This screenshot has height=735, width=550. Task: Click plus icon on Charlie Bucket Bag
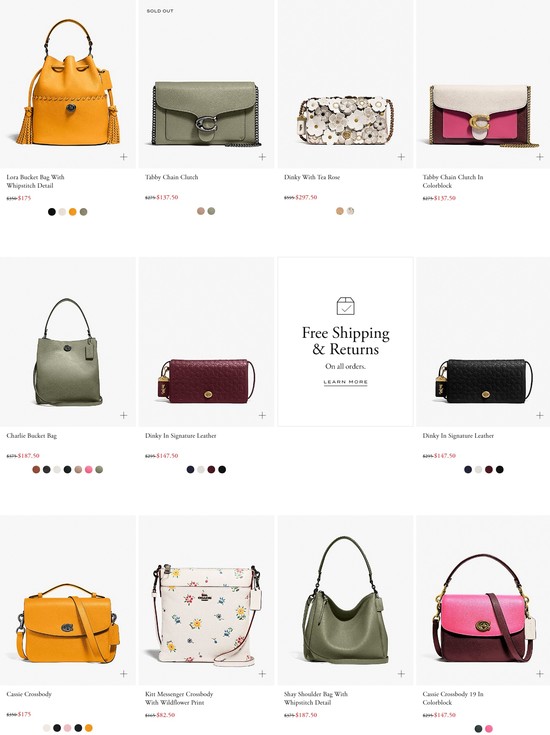coord(123,415)
